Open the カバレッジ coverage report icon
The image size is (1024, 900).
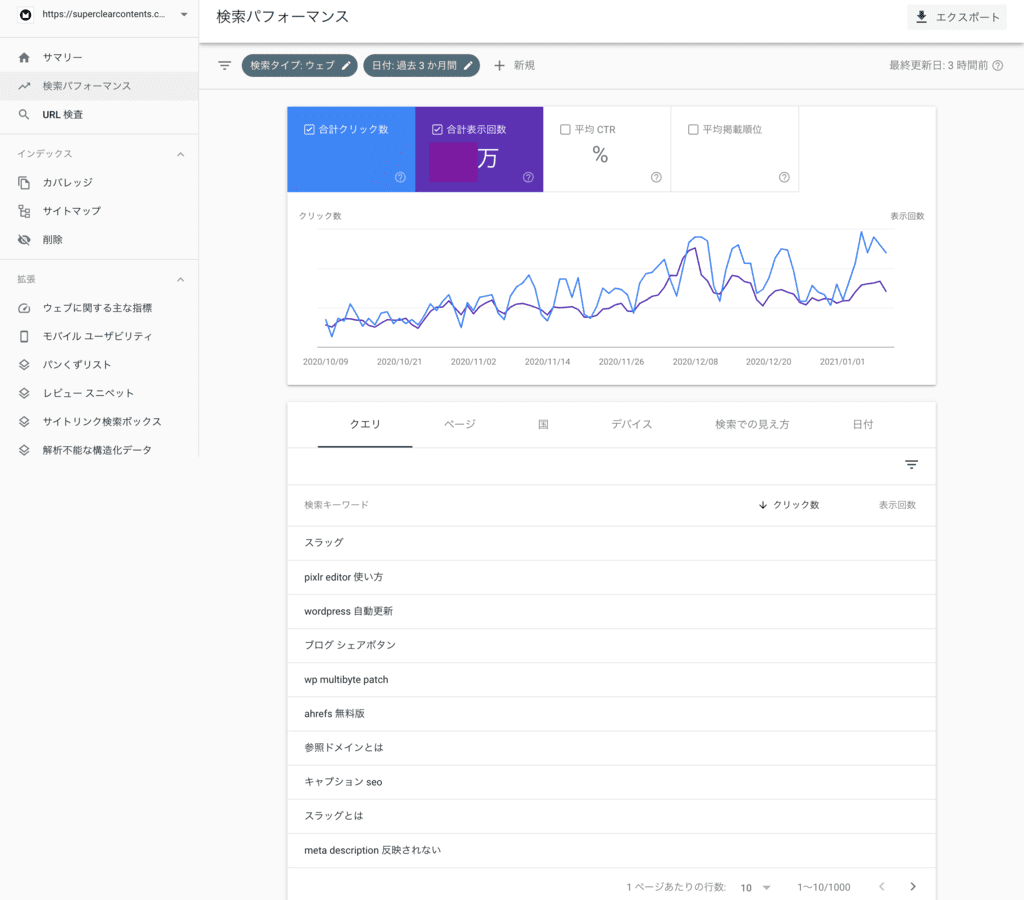[x=25, y=183]
